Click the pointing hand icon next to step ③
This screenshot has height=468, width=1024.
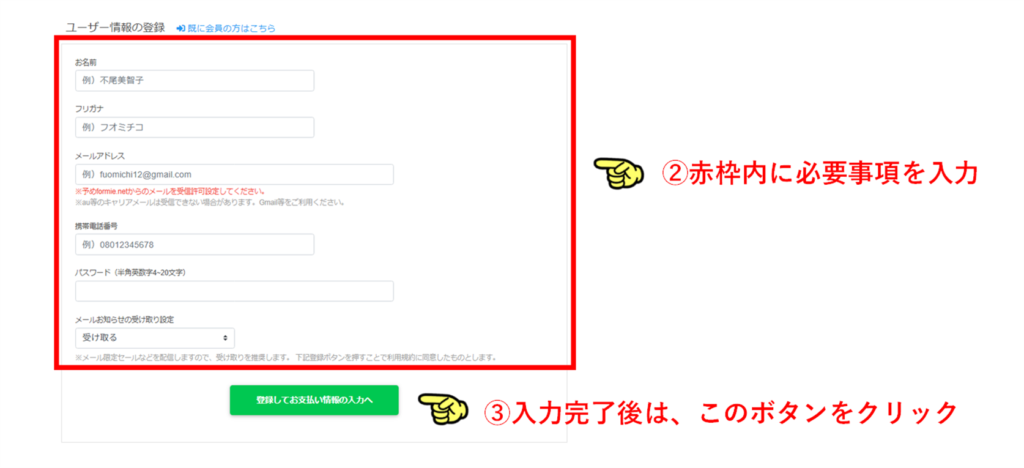click(442, 410)
